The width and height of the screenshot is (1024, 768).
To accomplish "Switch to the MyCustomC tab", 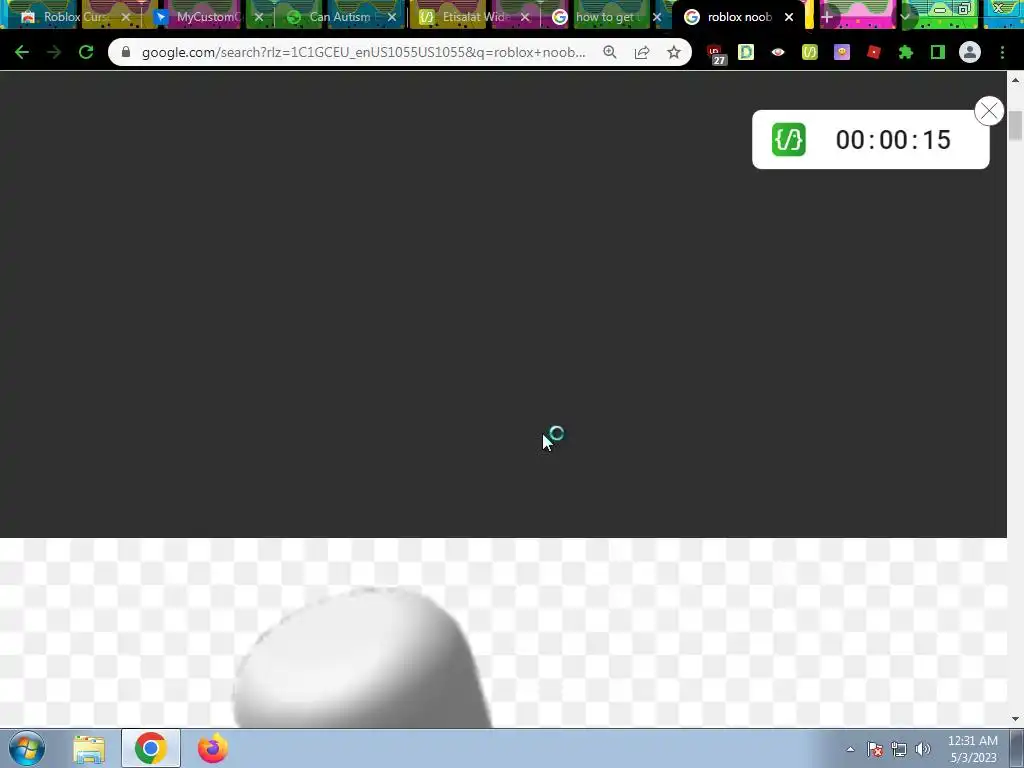I will [x=206, y=17].
